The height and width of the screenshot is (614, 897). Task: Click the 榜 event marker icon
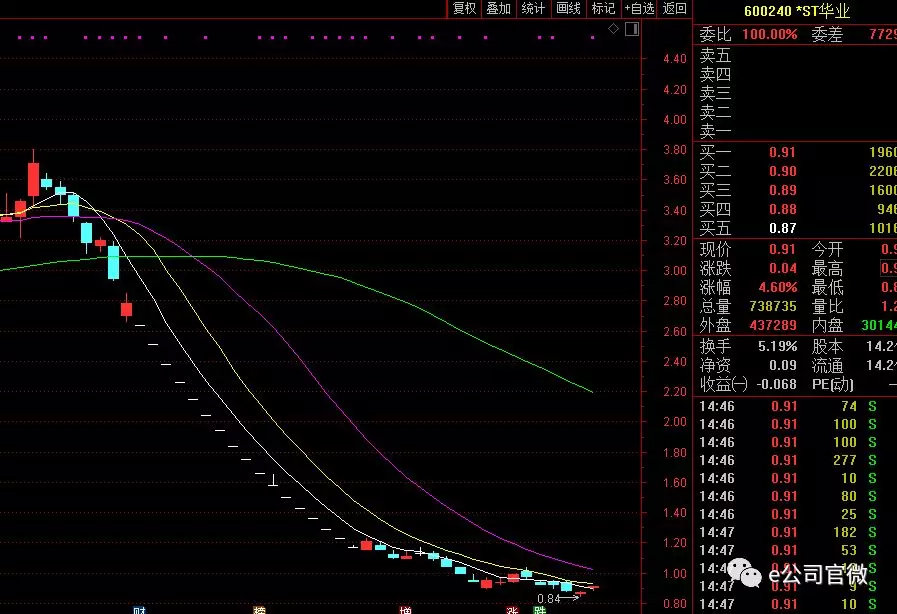tap(260, 610)
